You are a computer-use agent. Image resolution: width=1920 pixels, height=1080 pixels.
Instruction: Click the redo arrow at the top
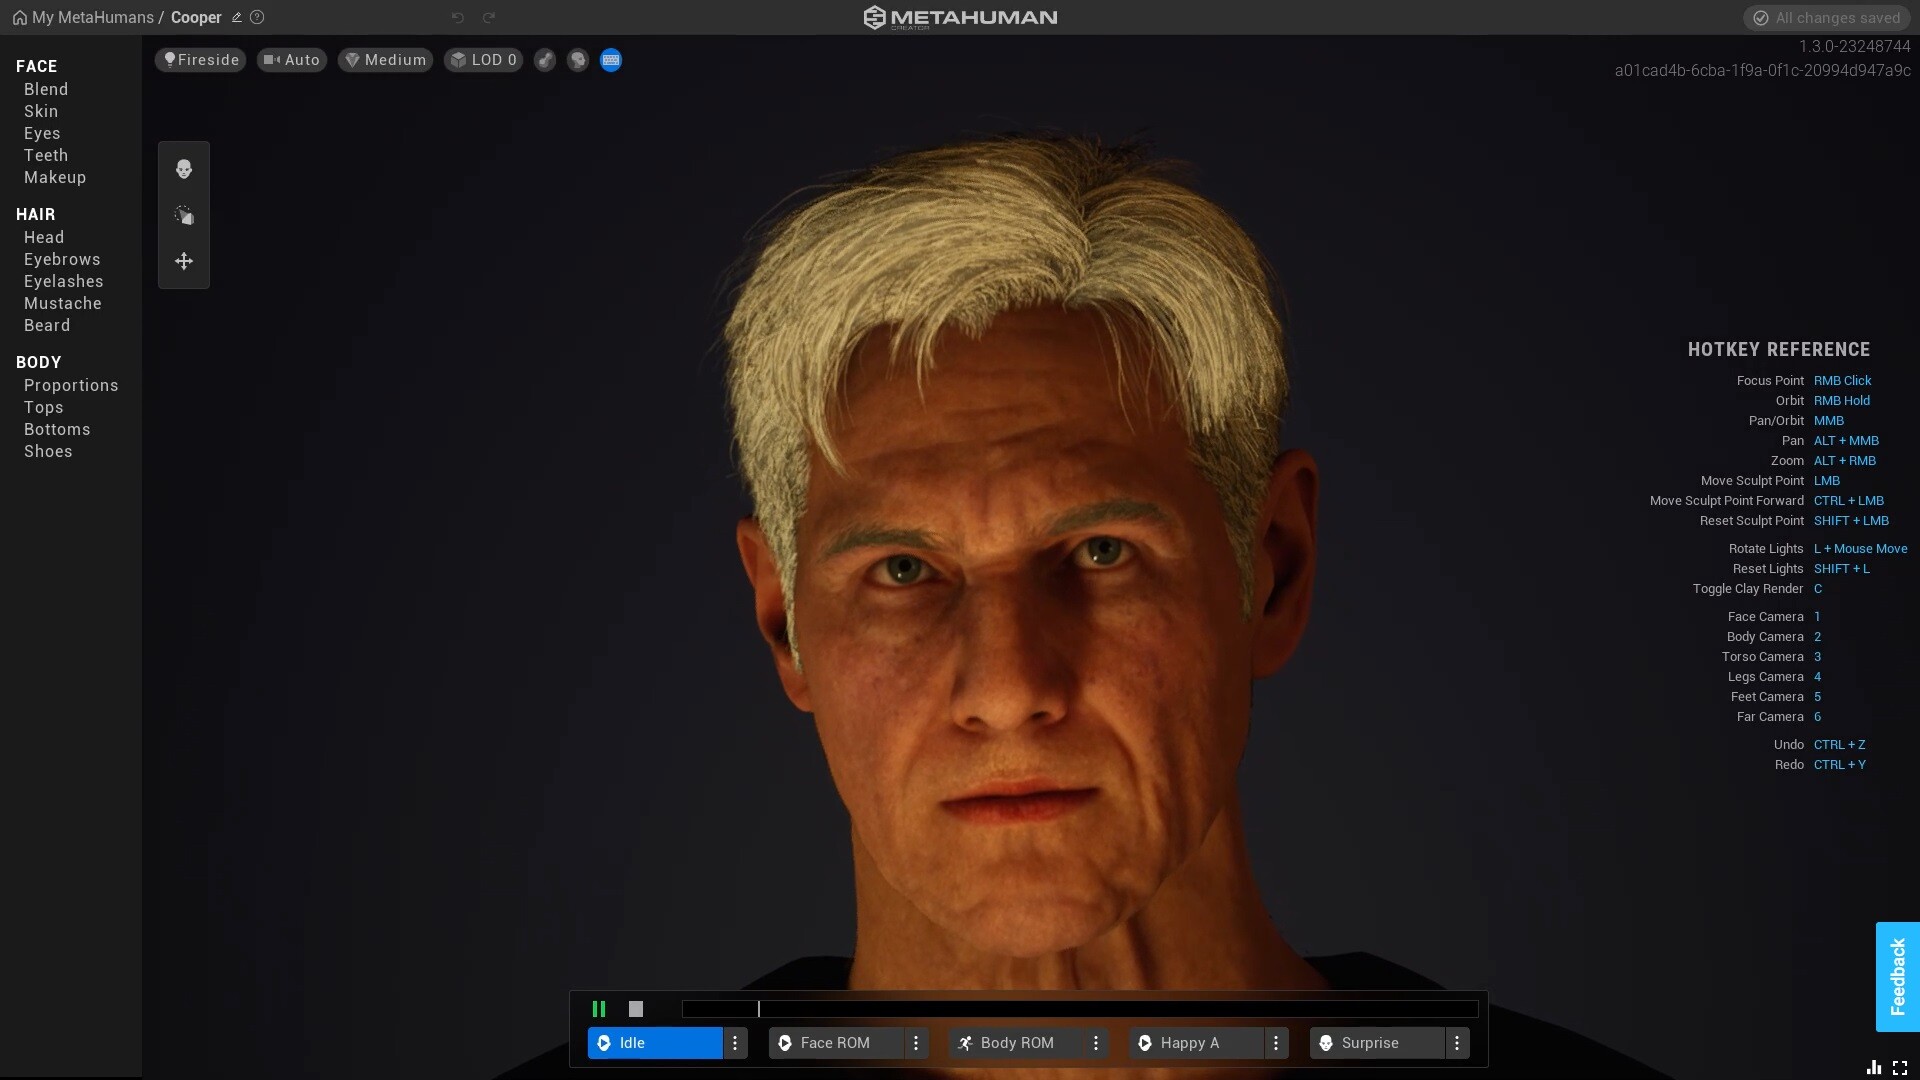[489, 17]
